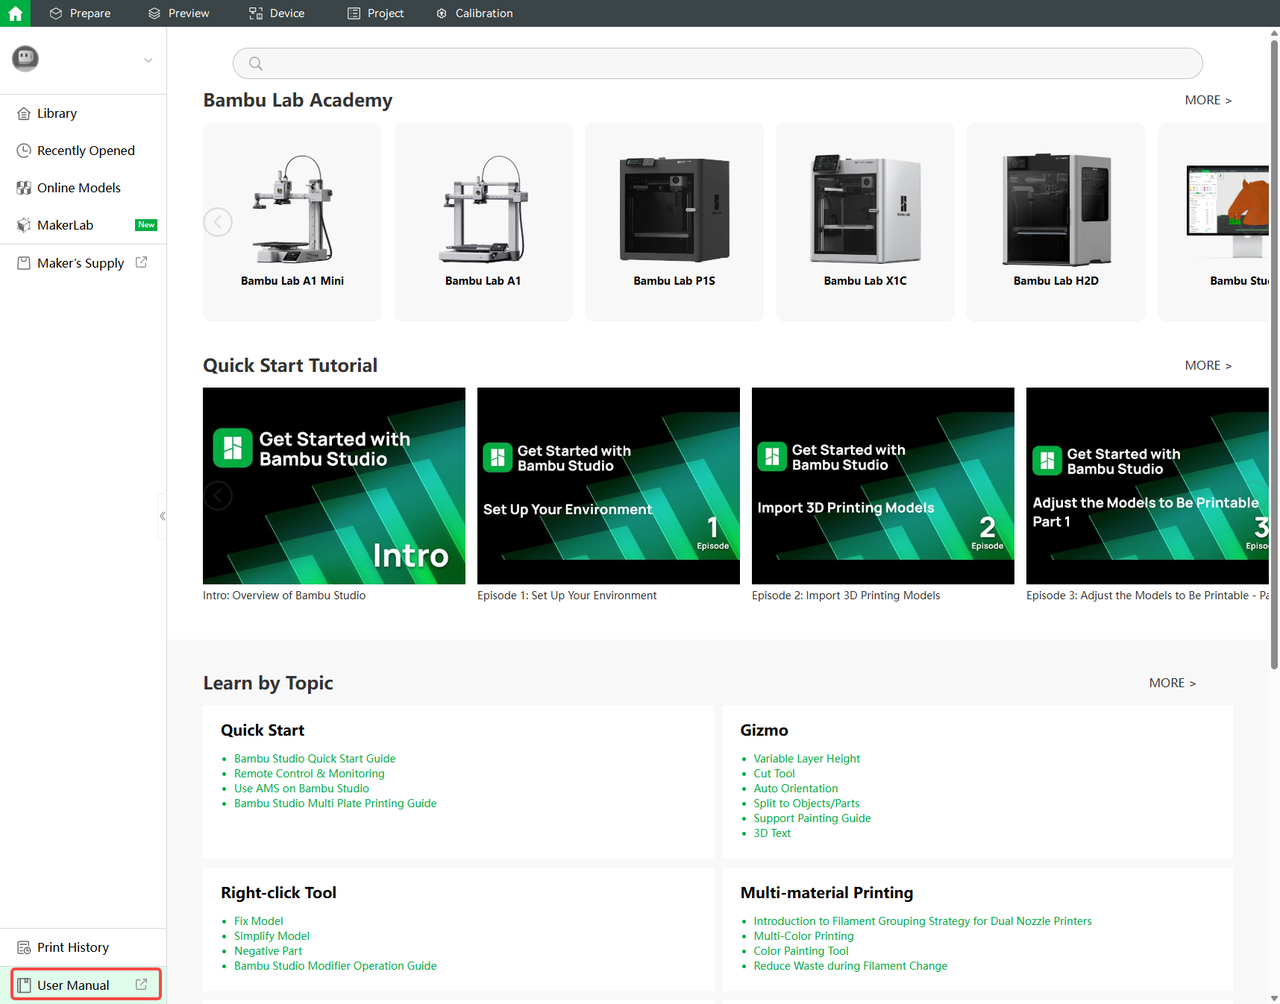
Task: Play the Intro tutorial video thumbnail
Action: [x=334, y=486]
